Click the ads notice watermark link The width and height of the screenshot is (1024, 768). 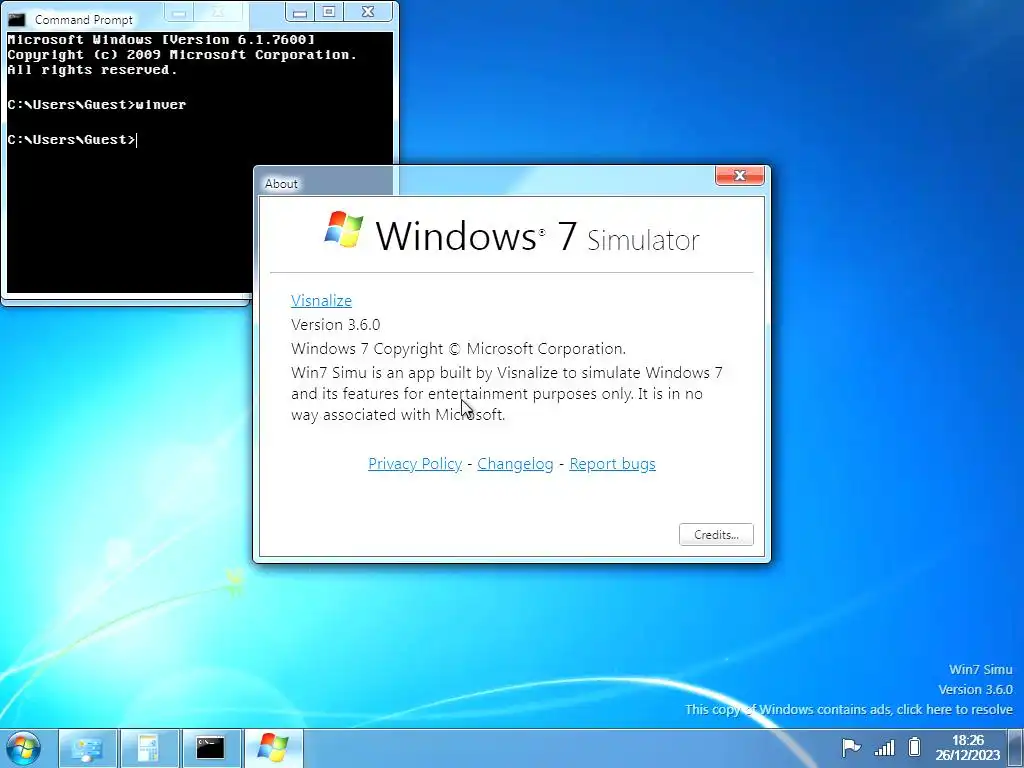point(849,709)
